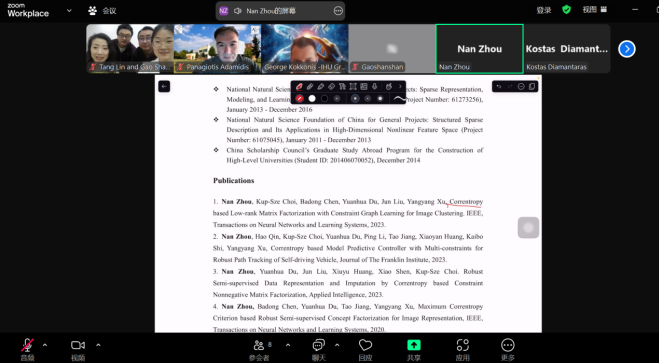Viewport: 659px width, 363px height.
Task: Click the image insert tool icon
Action: [x=364, y=87]
